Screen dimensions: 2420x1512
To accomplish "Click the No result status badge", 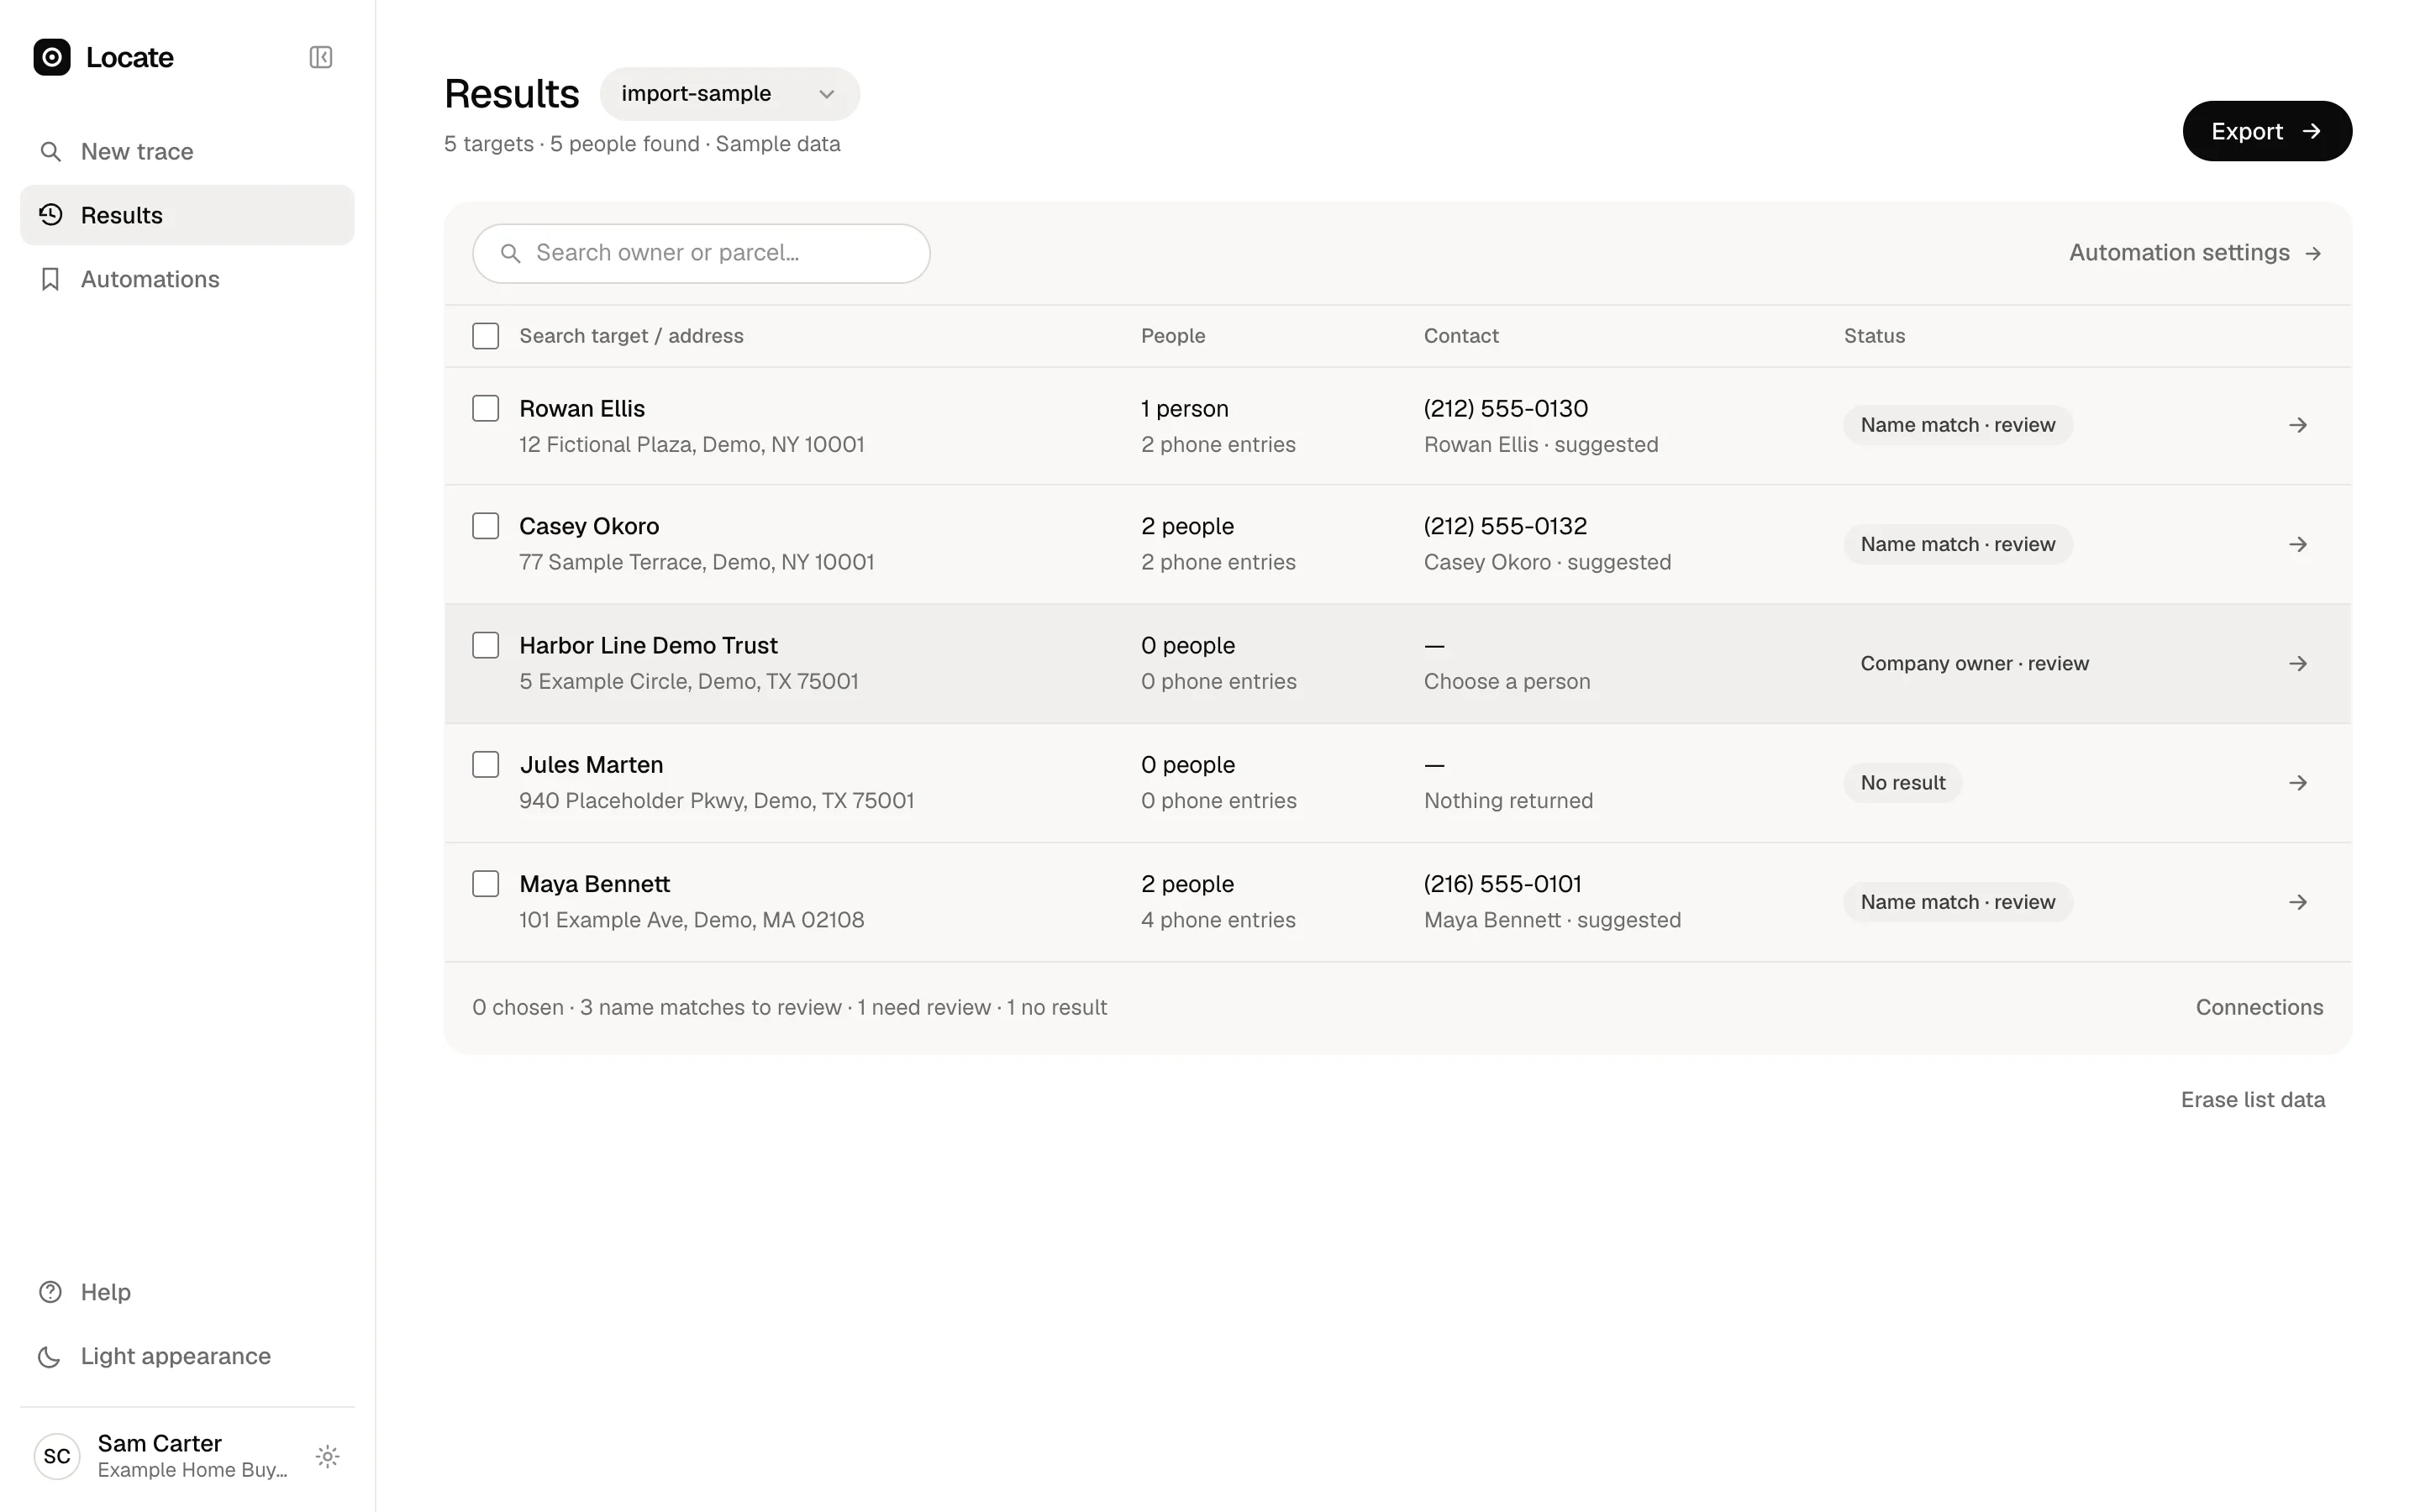I will pyautogui.click(x=1903, y=782).
